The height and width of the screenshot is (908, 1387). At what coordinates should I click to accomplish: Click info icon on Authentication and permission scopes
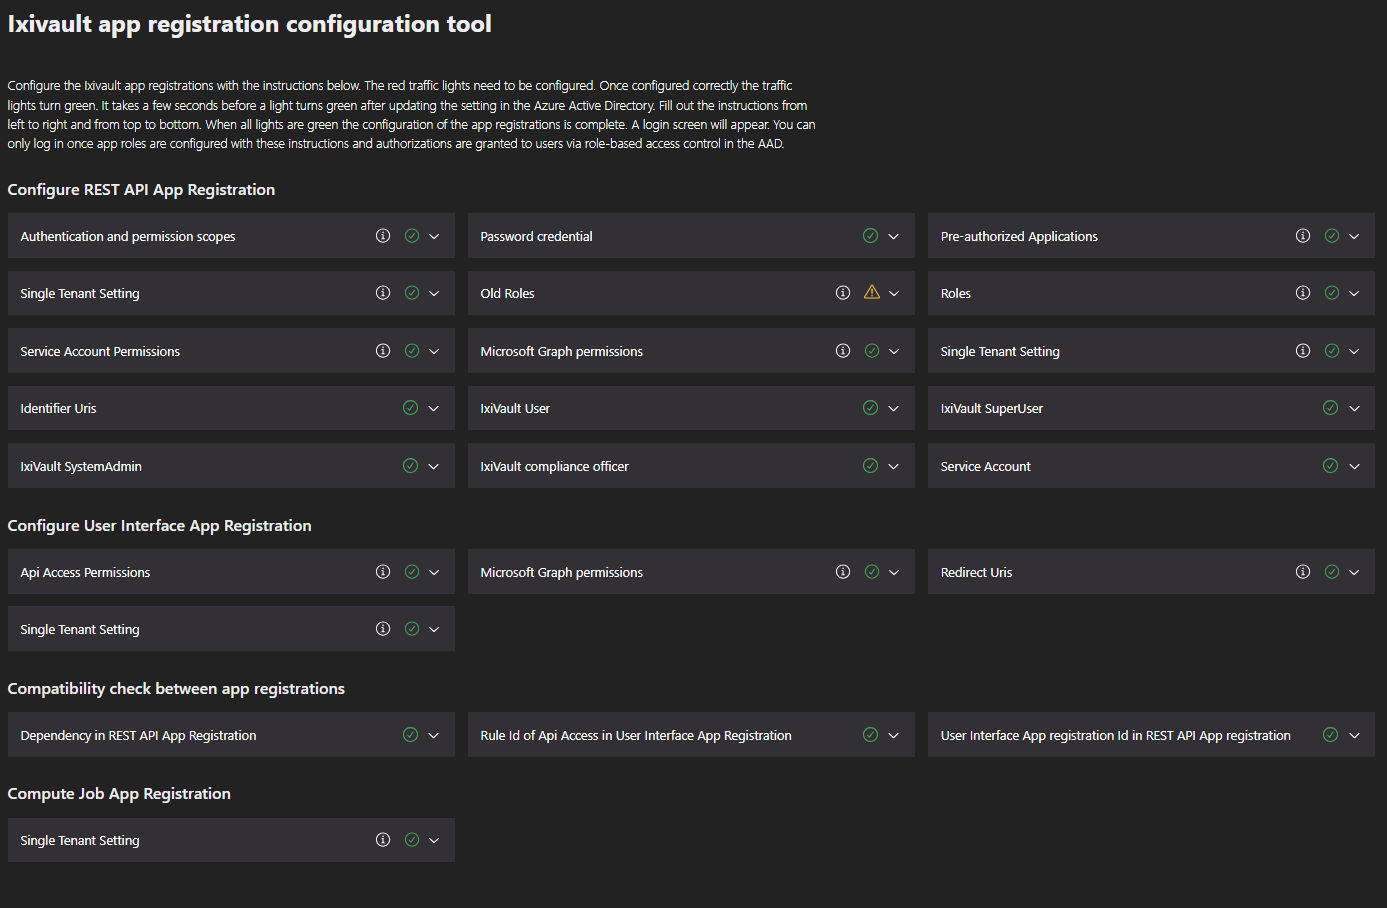pyautogui.click(x=383, y=236)
